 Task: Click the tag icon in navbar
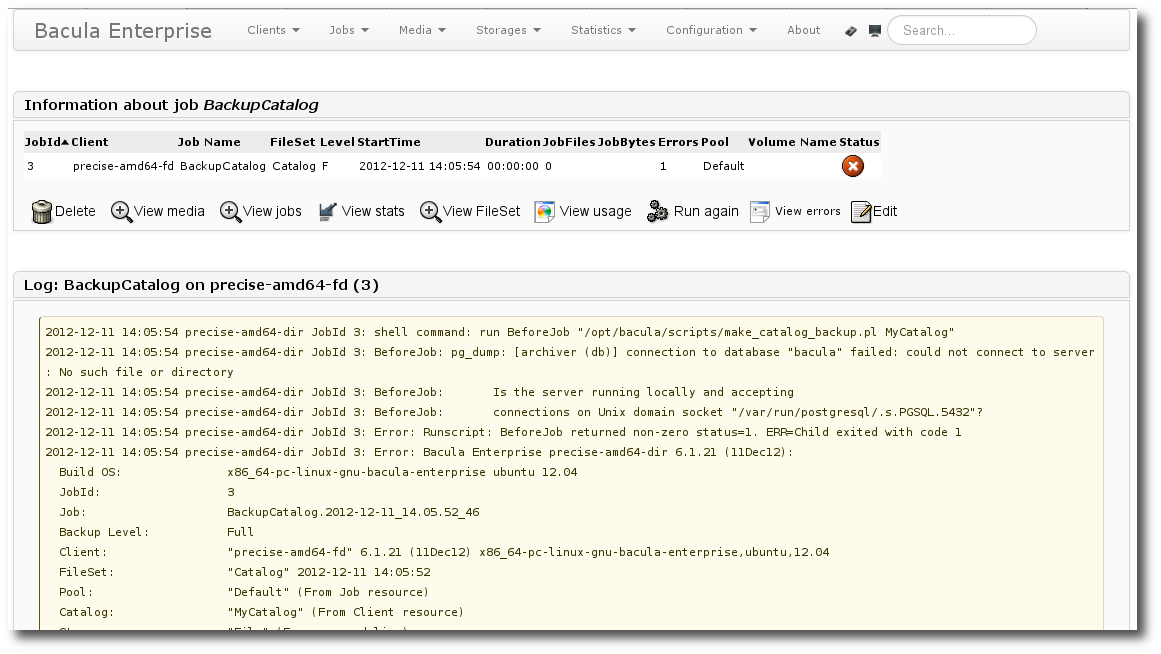click(851, 31)
